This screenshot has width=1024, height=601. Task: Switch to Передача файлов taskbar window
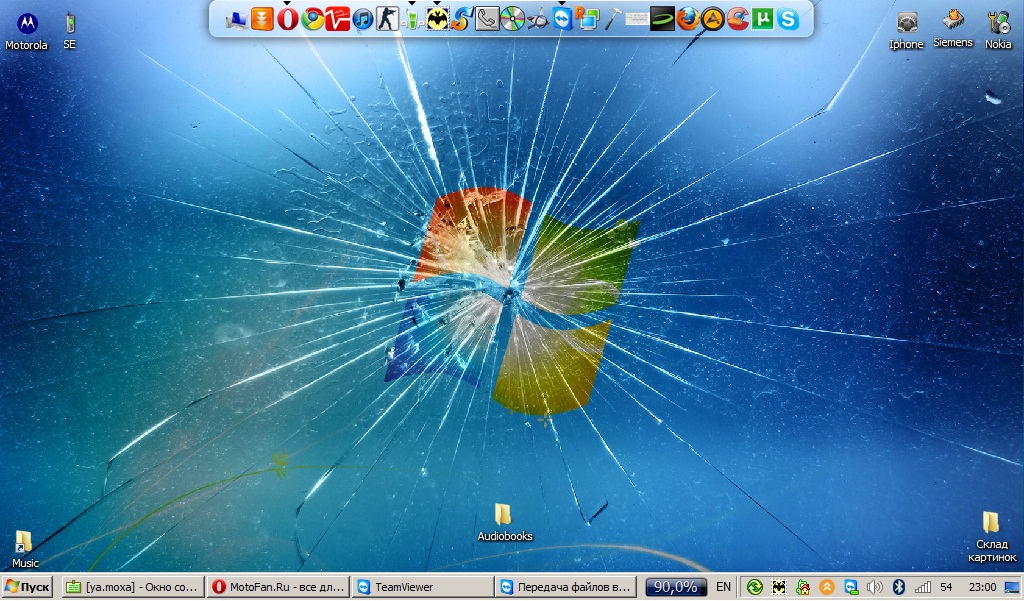click(568, 587)
